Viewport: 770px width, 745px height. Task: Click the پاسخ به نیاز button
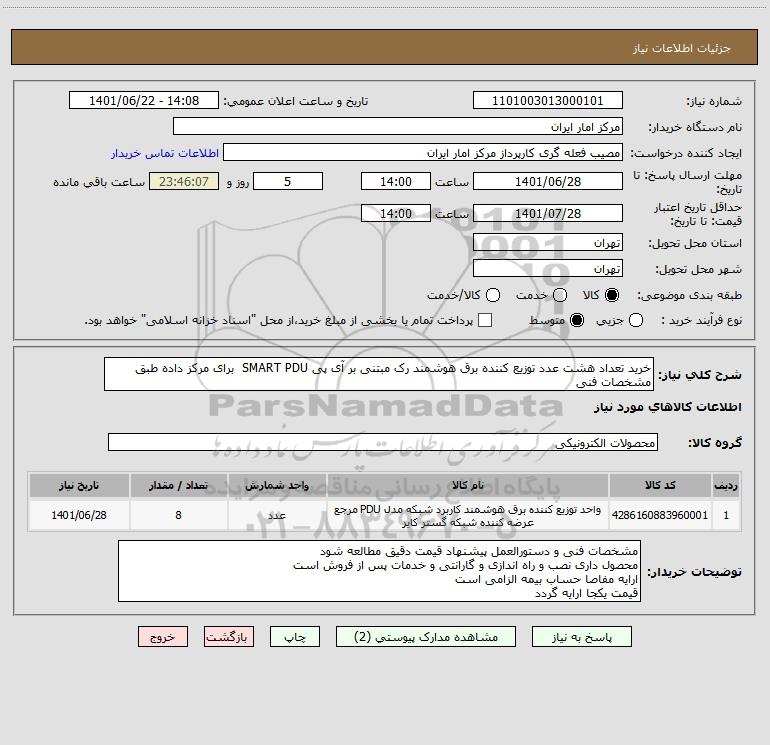click(x=581, y=636)
